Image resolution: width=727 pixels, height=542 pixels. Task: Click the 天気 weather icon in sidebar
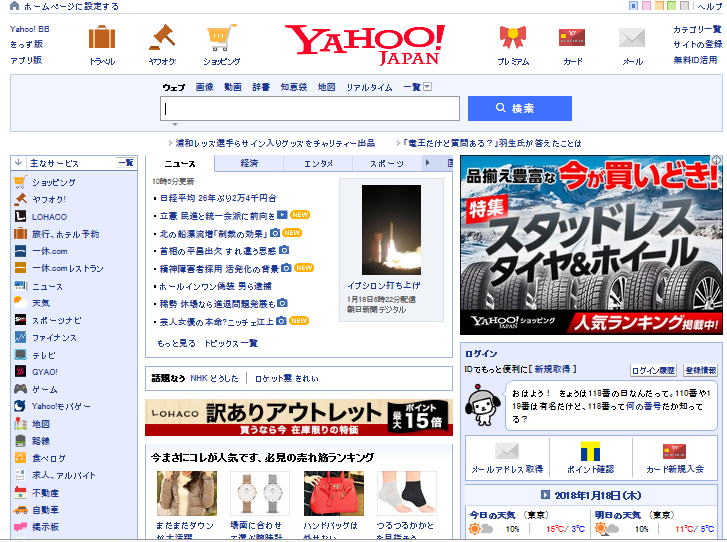click(20, 302)
